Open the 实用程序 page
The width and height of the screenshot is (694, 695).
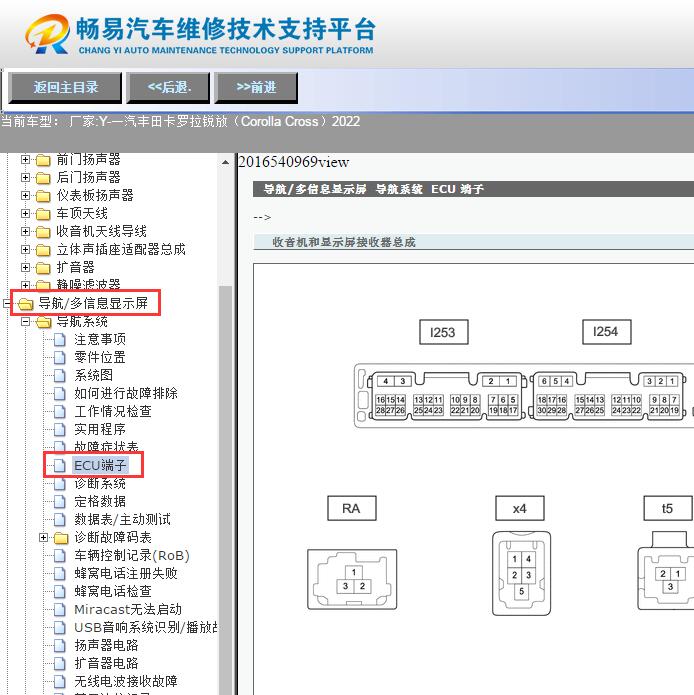coord(100,429)
